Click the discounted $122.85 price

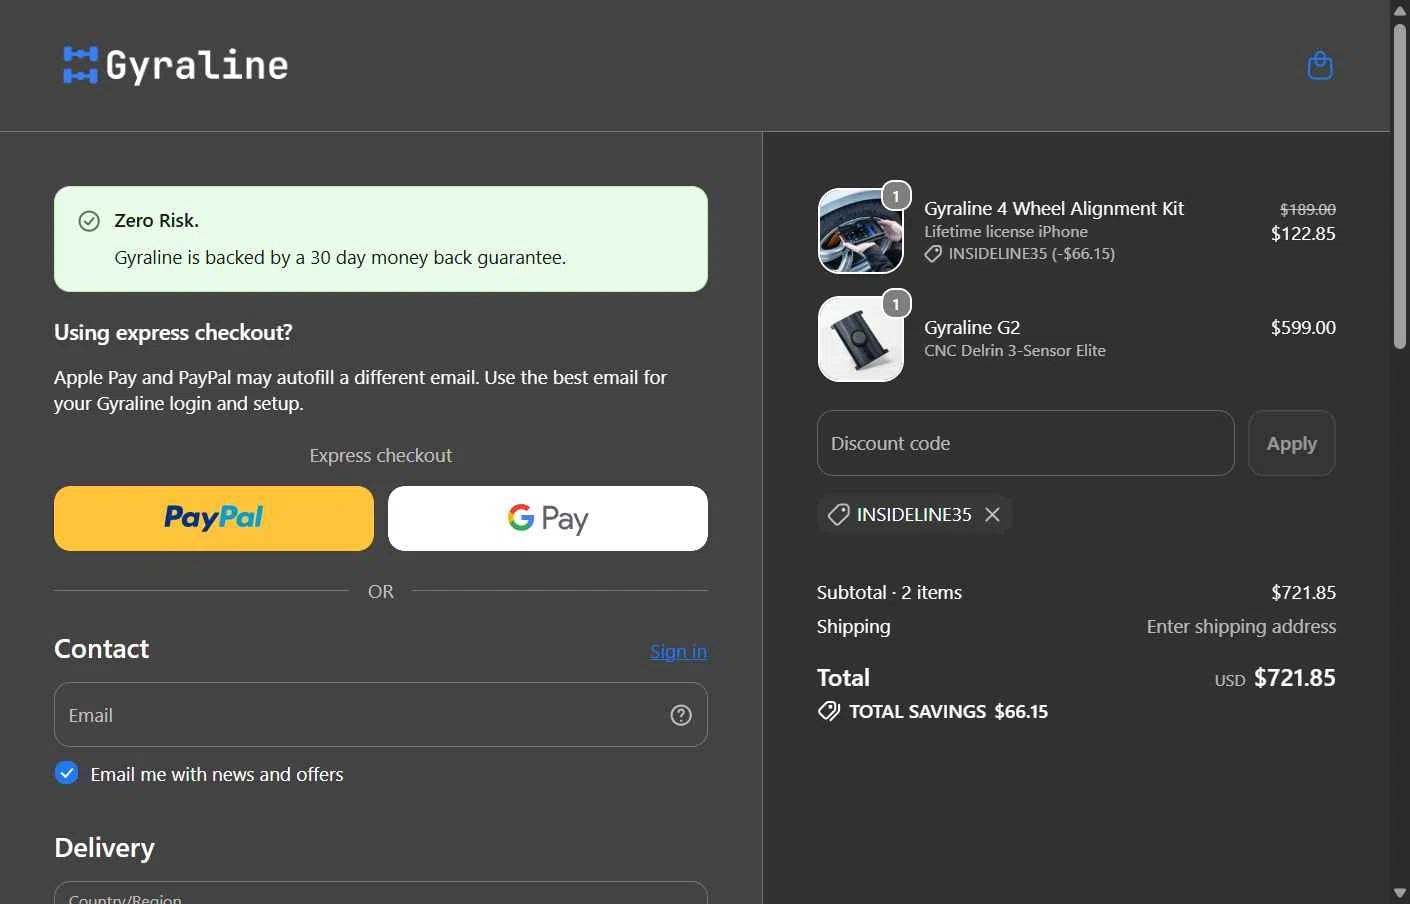point(1303,233)
